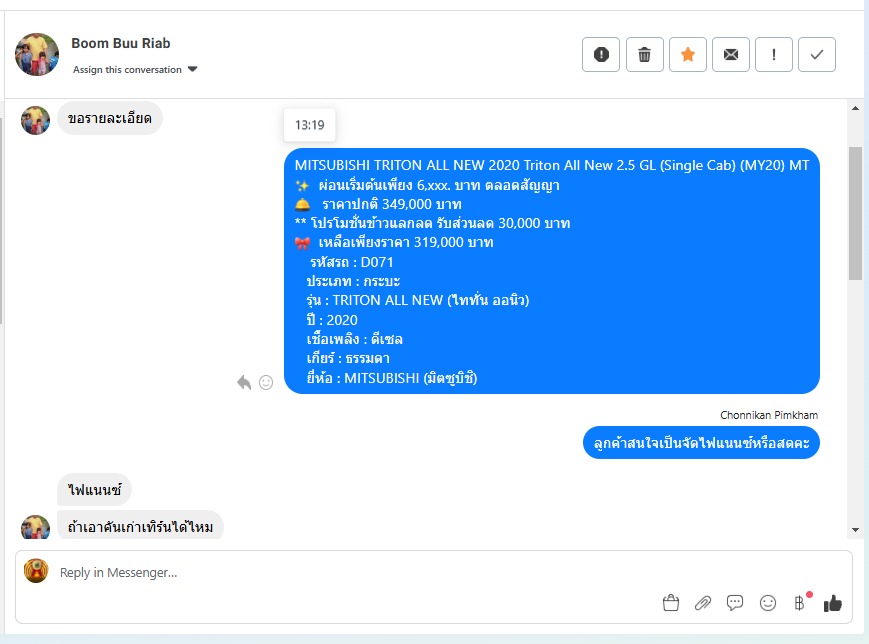The image size is (869, 644).
Task: Click the line 'ปี : 2020'
Action: pyautogui.click(x=332, y=320)
